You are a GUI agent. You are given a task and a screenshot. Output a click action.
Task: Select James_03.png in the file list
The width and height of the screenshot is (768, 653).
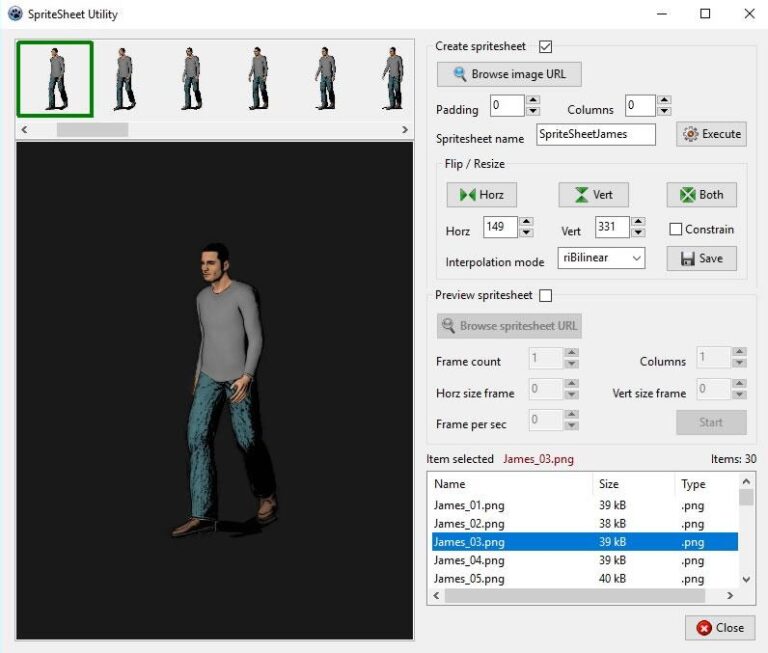point(585,542)
